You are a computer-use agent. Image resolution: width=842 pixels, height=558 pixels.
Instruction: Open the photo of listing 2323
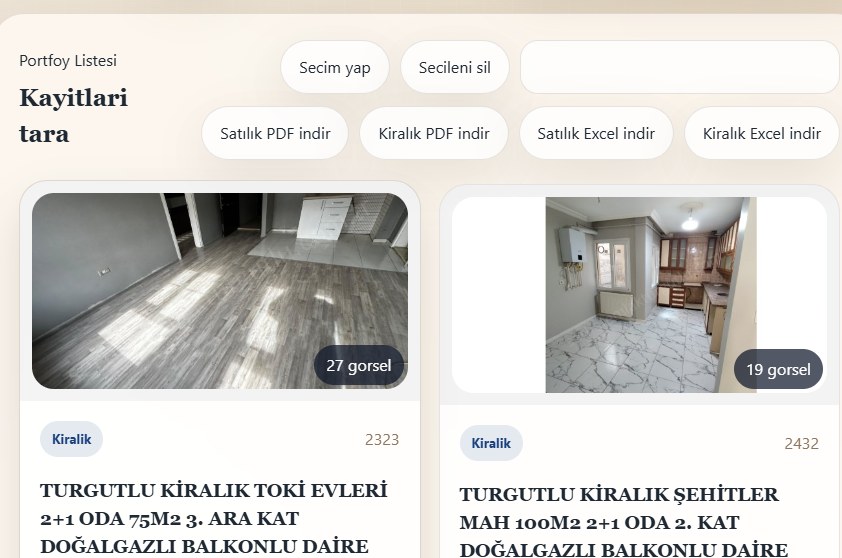[x=220, y=291]
